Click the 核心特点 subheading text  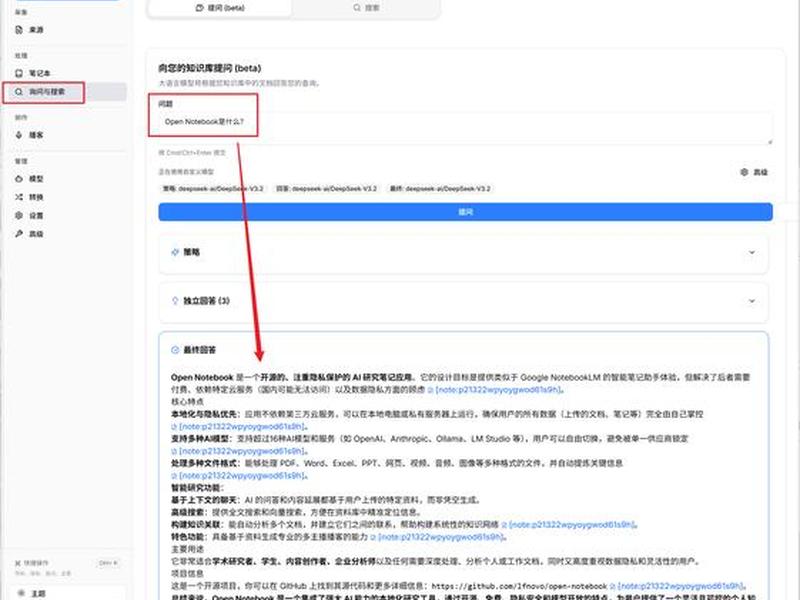click(x=187, y=402)
